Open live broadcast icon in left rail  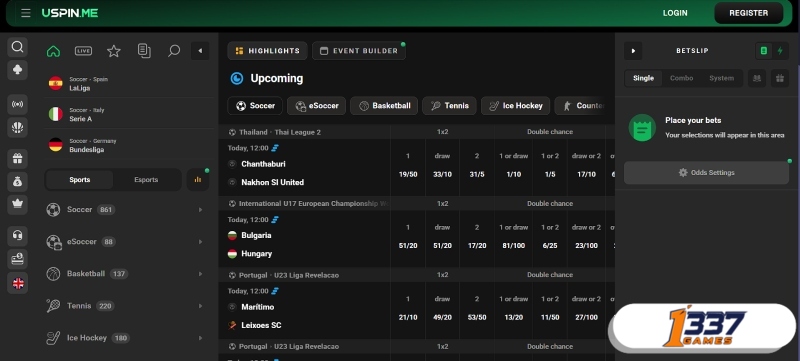tap(17, 105)
